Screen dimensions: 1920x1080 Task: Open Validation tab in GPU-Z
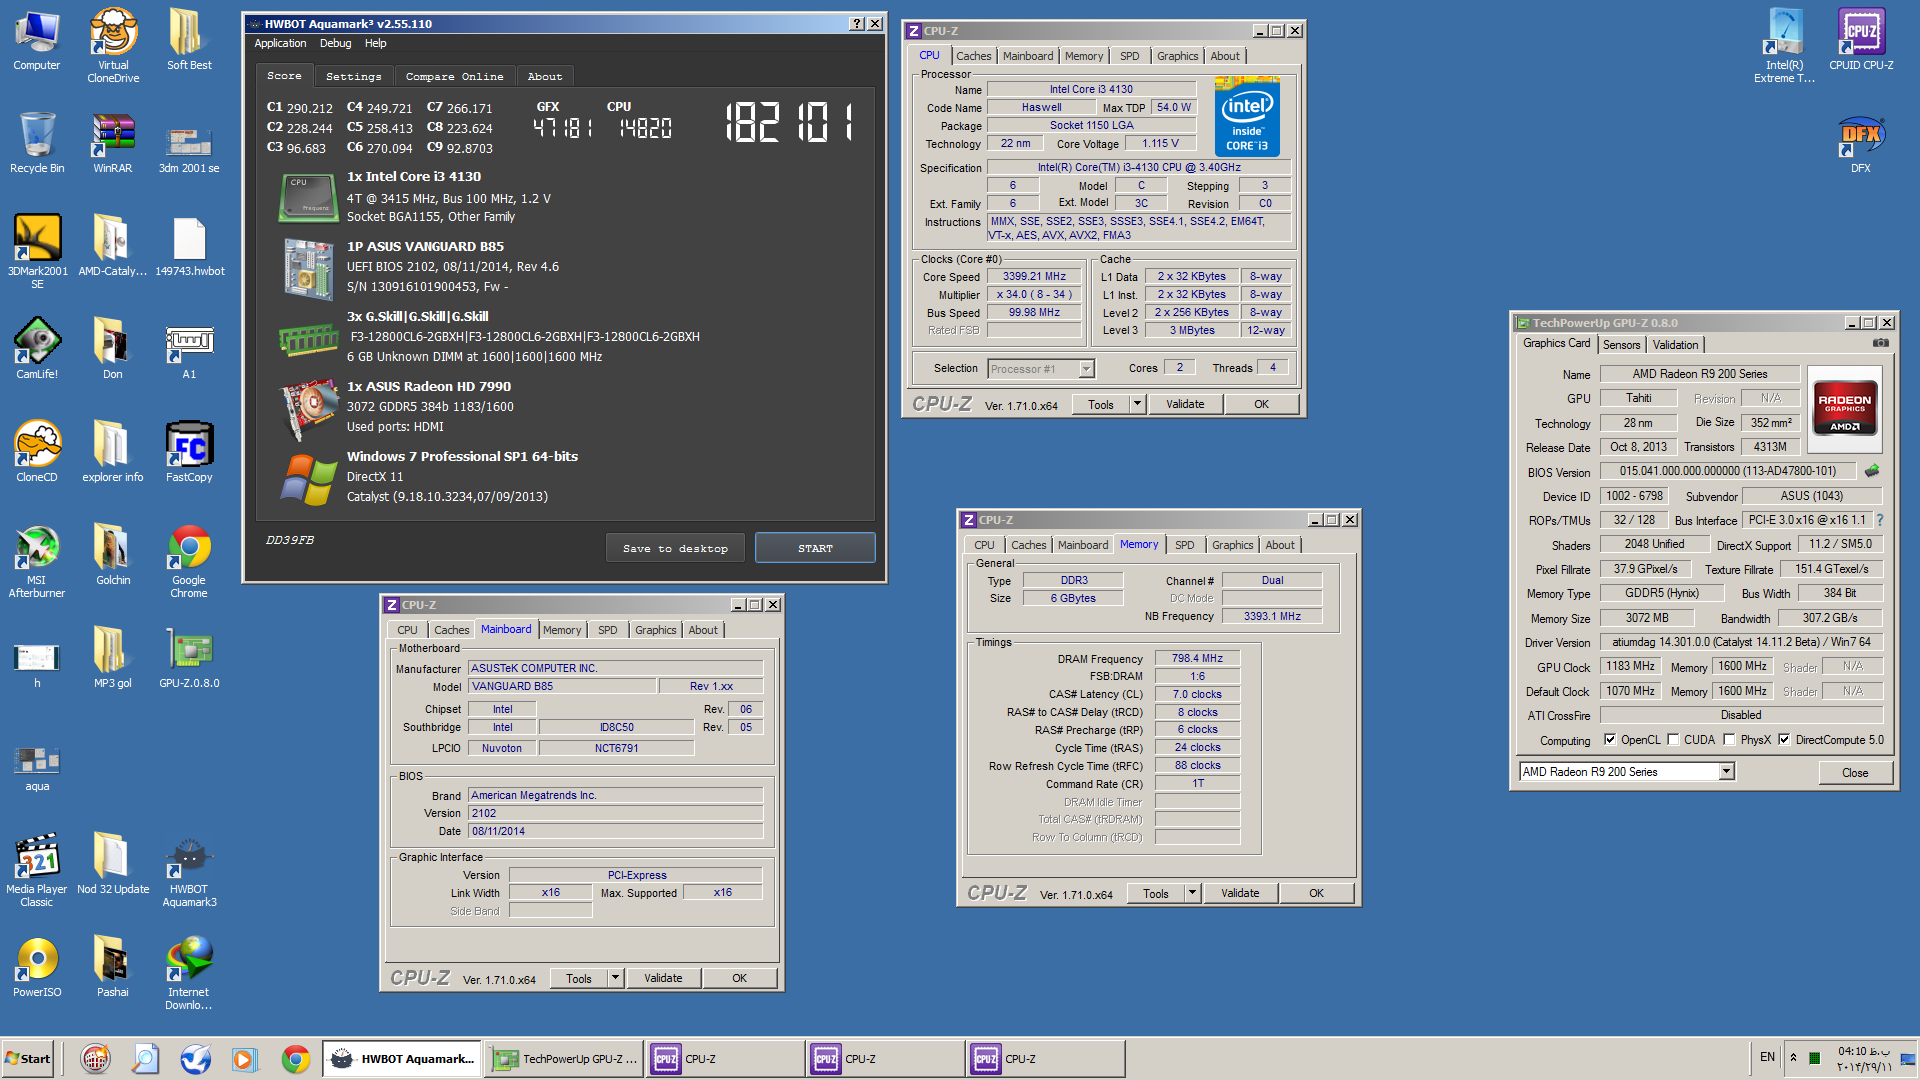pyautogui.click(x=1675, y=345)
